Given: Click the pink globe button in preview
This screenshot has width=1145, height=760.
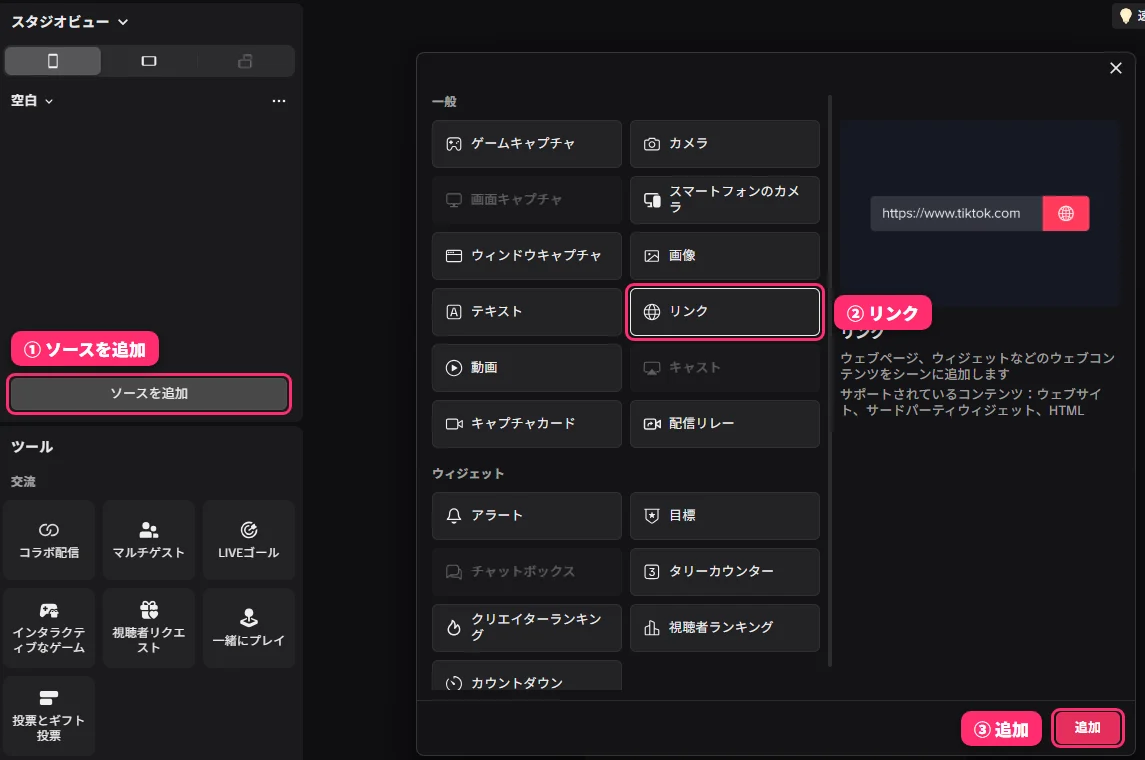Looking at the screenshot, I should (x=1065, y=213).
